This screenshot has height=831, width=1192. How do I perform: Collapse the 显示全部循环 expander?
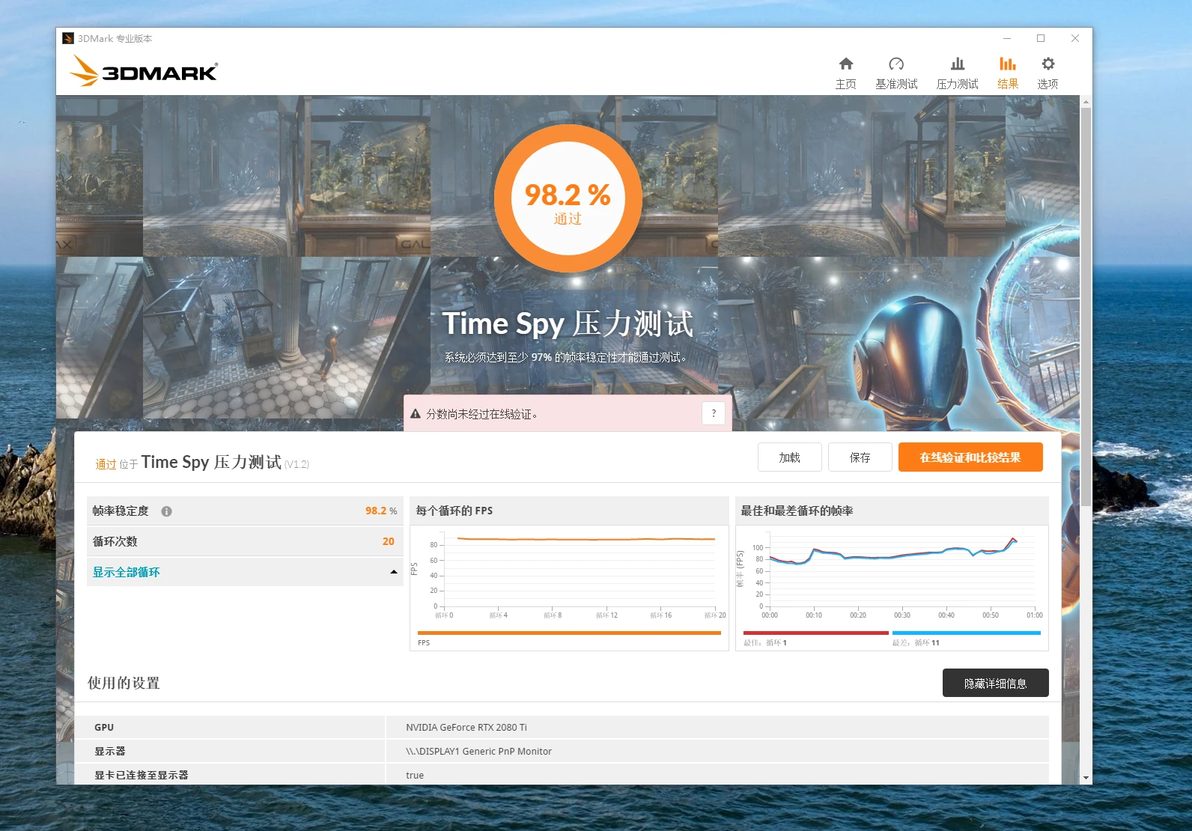coord(394,572)
